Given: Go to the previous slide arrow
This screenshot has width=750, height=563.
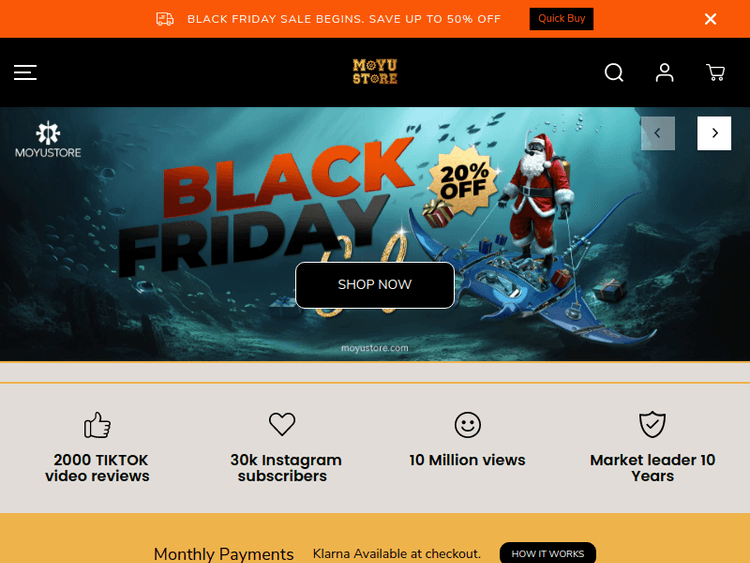Looking at the screenshot, I should click(658, 133).
